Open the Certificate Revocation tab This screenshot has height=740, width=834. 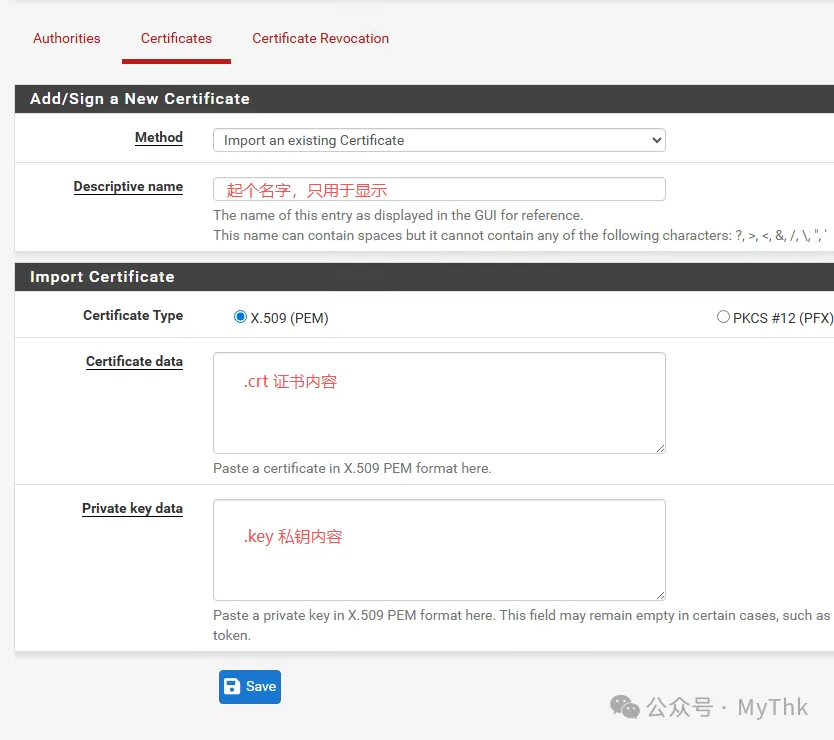pos(320,38)
